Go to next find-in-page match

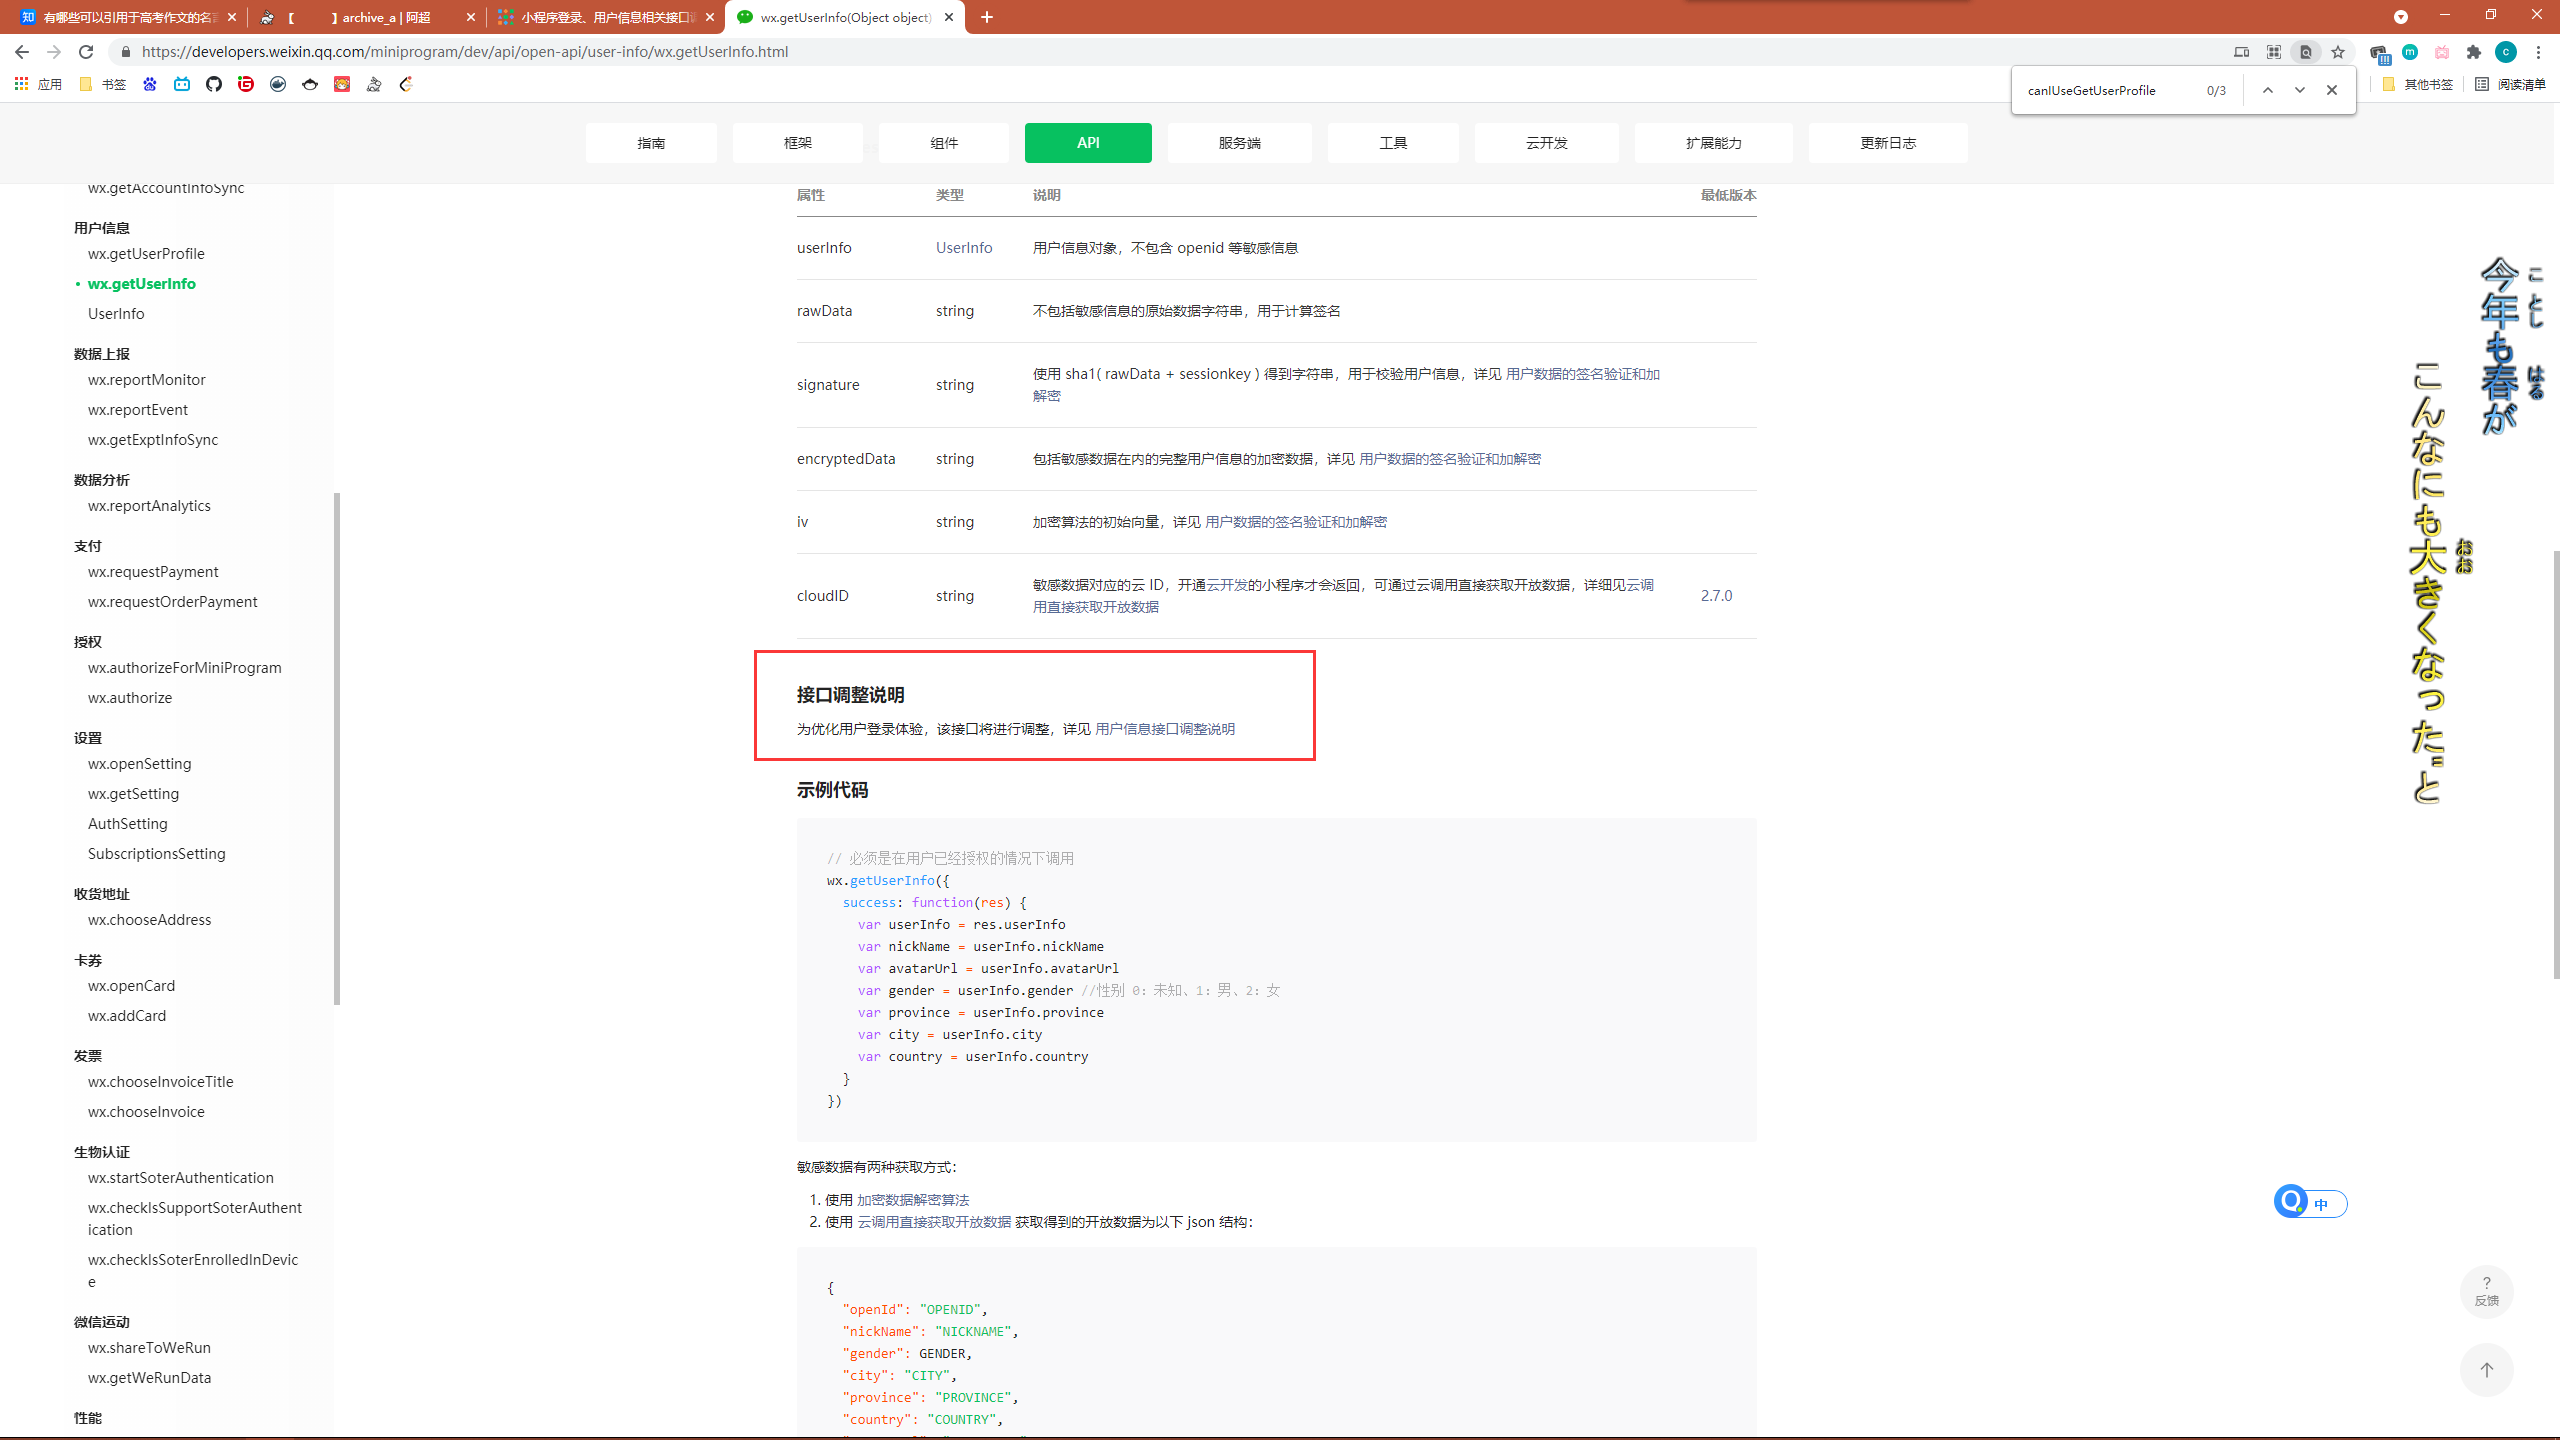pyautogui.click(x=2300, y=90)
